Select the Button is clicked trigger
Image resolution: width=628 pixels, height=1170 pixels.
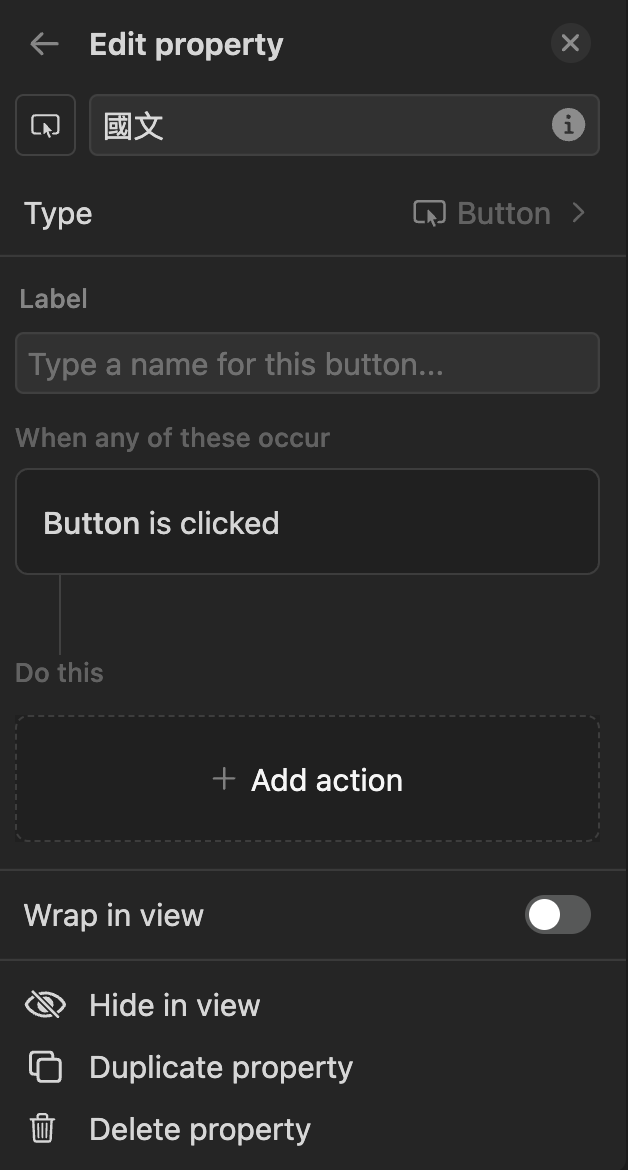[307, 523]
